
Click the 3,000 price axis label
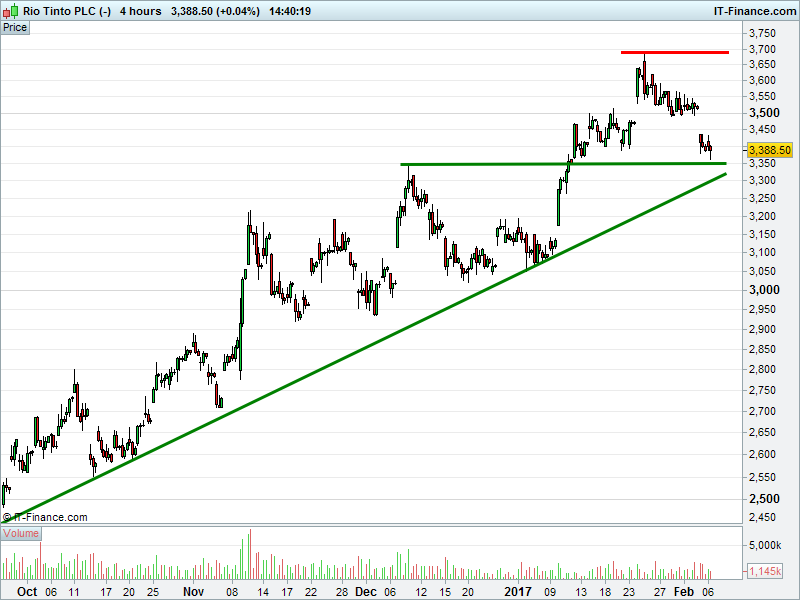pyautogui.click(x=764, y=290)
